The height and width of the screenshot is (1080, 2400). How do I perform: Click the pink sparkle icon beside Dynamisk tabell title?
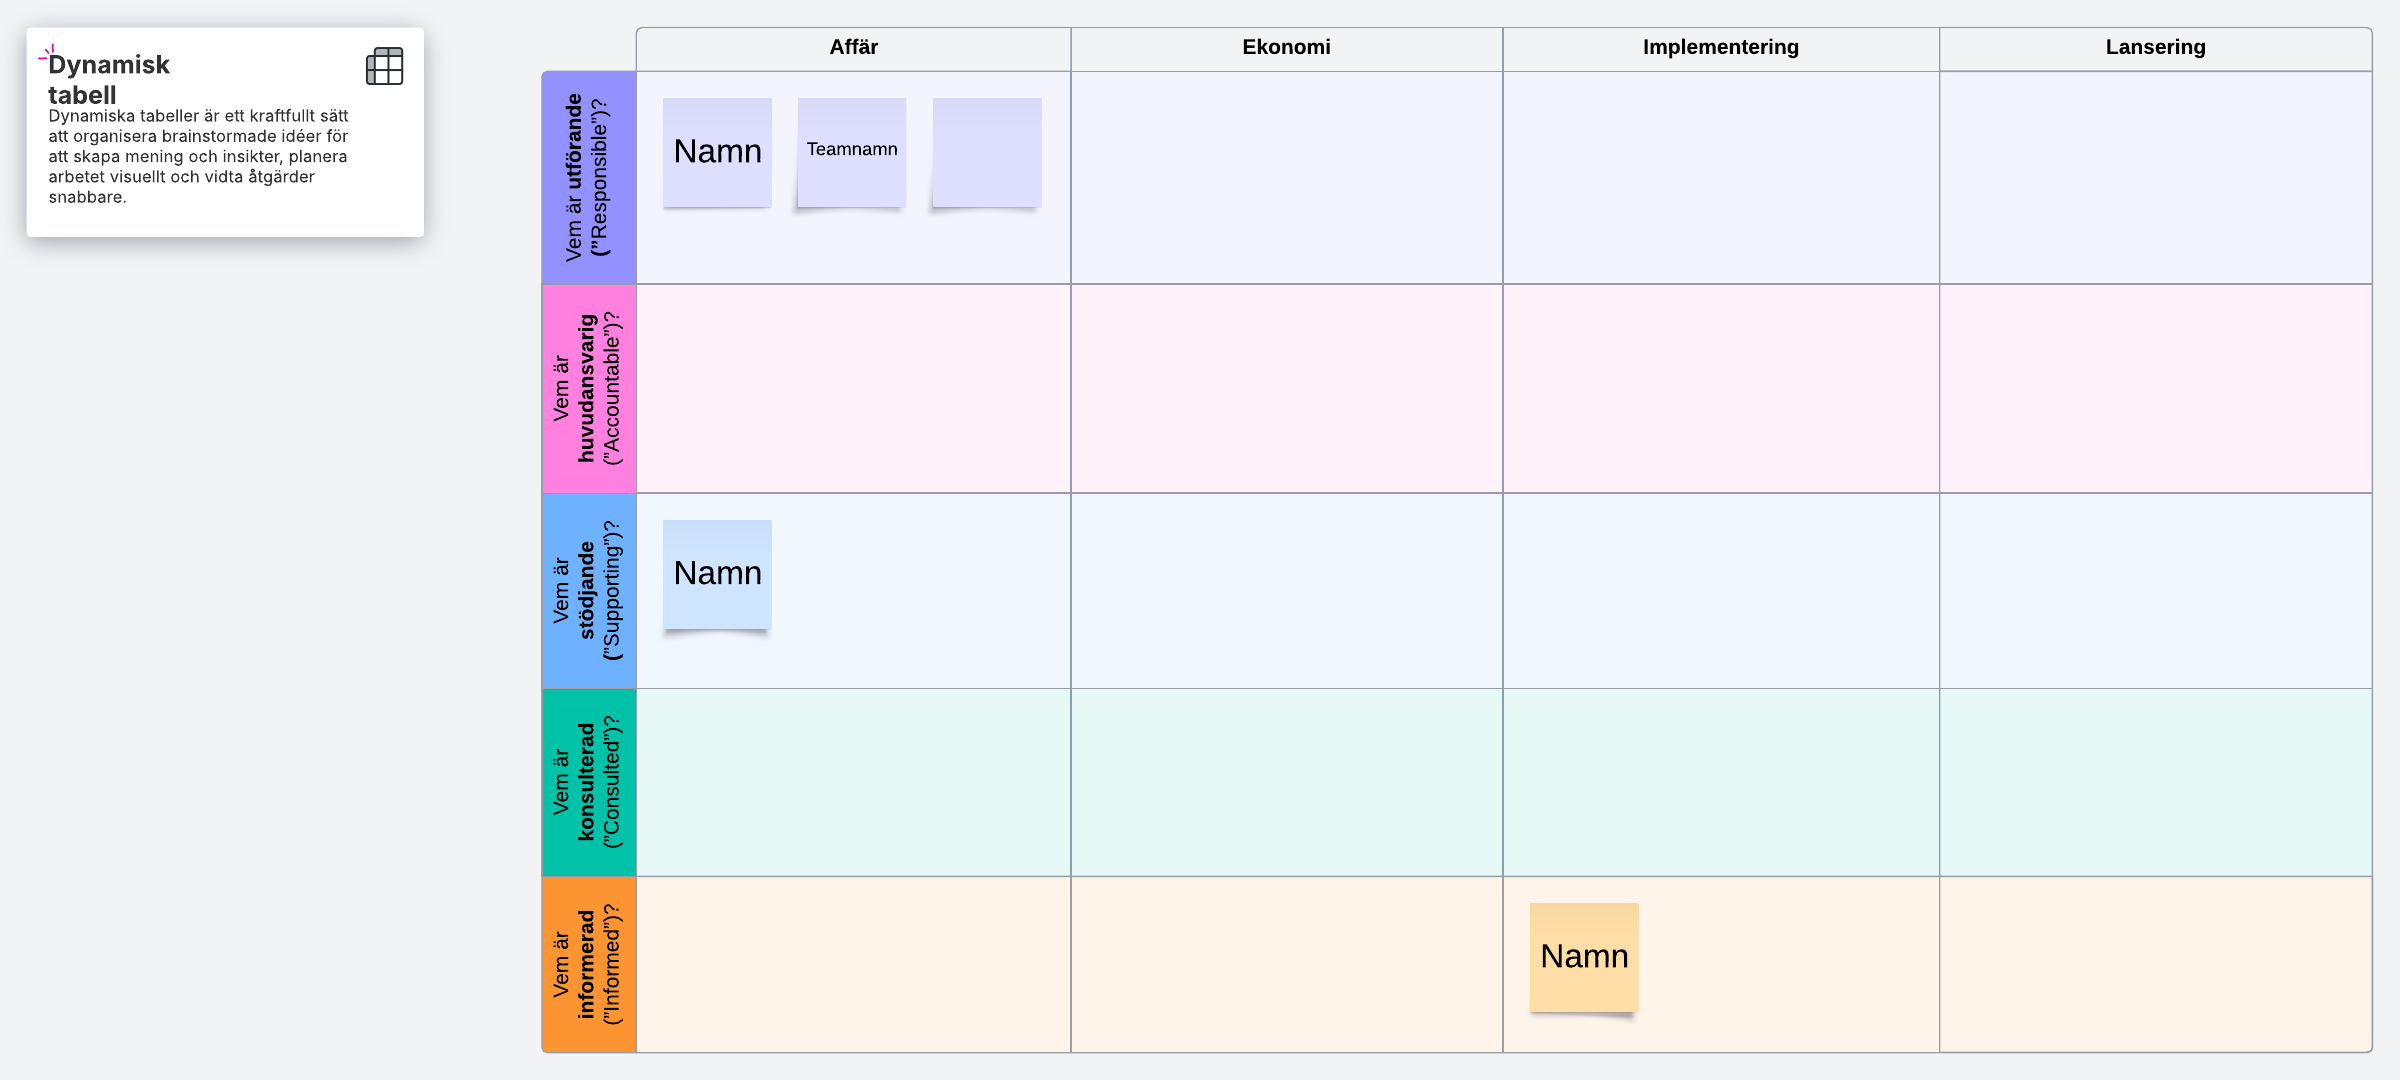[x=46, y=54]
